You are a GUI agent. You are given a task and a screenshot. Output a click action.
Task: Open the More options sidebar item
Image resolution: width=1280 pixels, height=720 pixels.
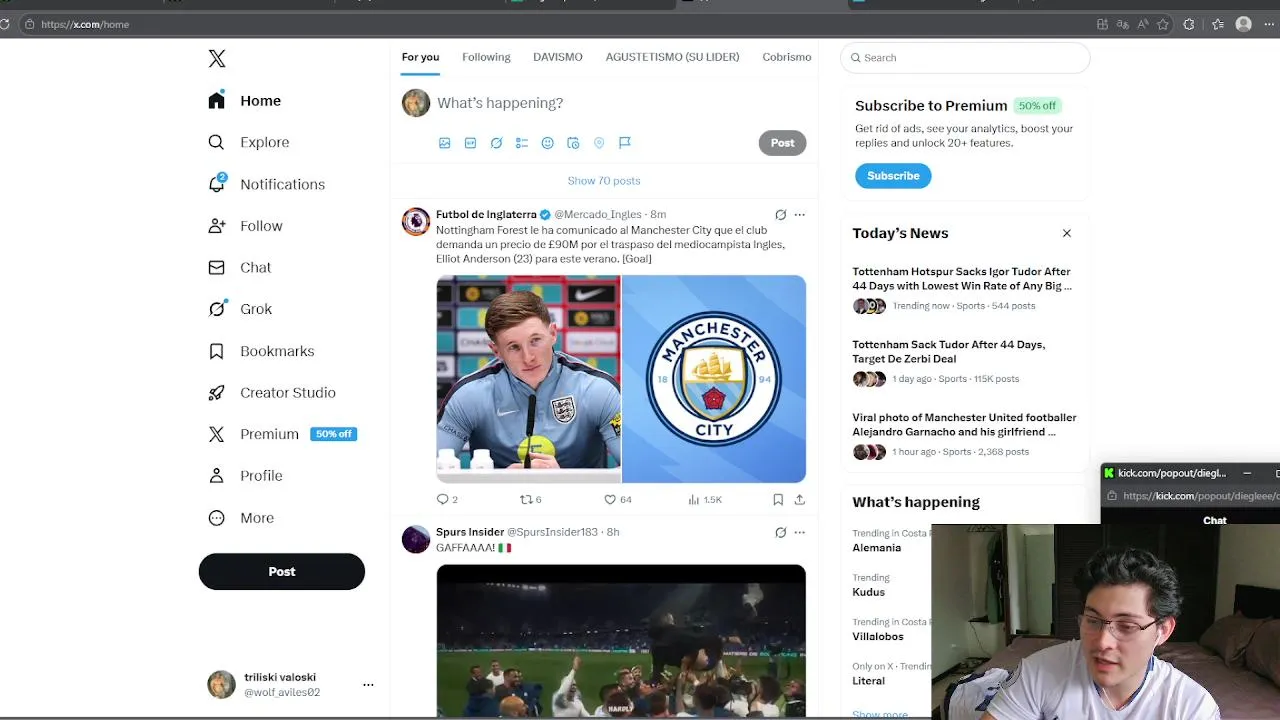click(241, 518)
